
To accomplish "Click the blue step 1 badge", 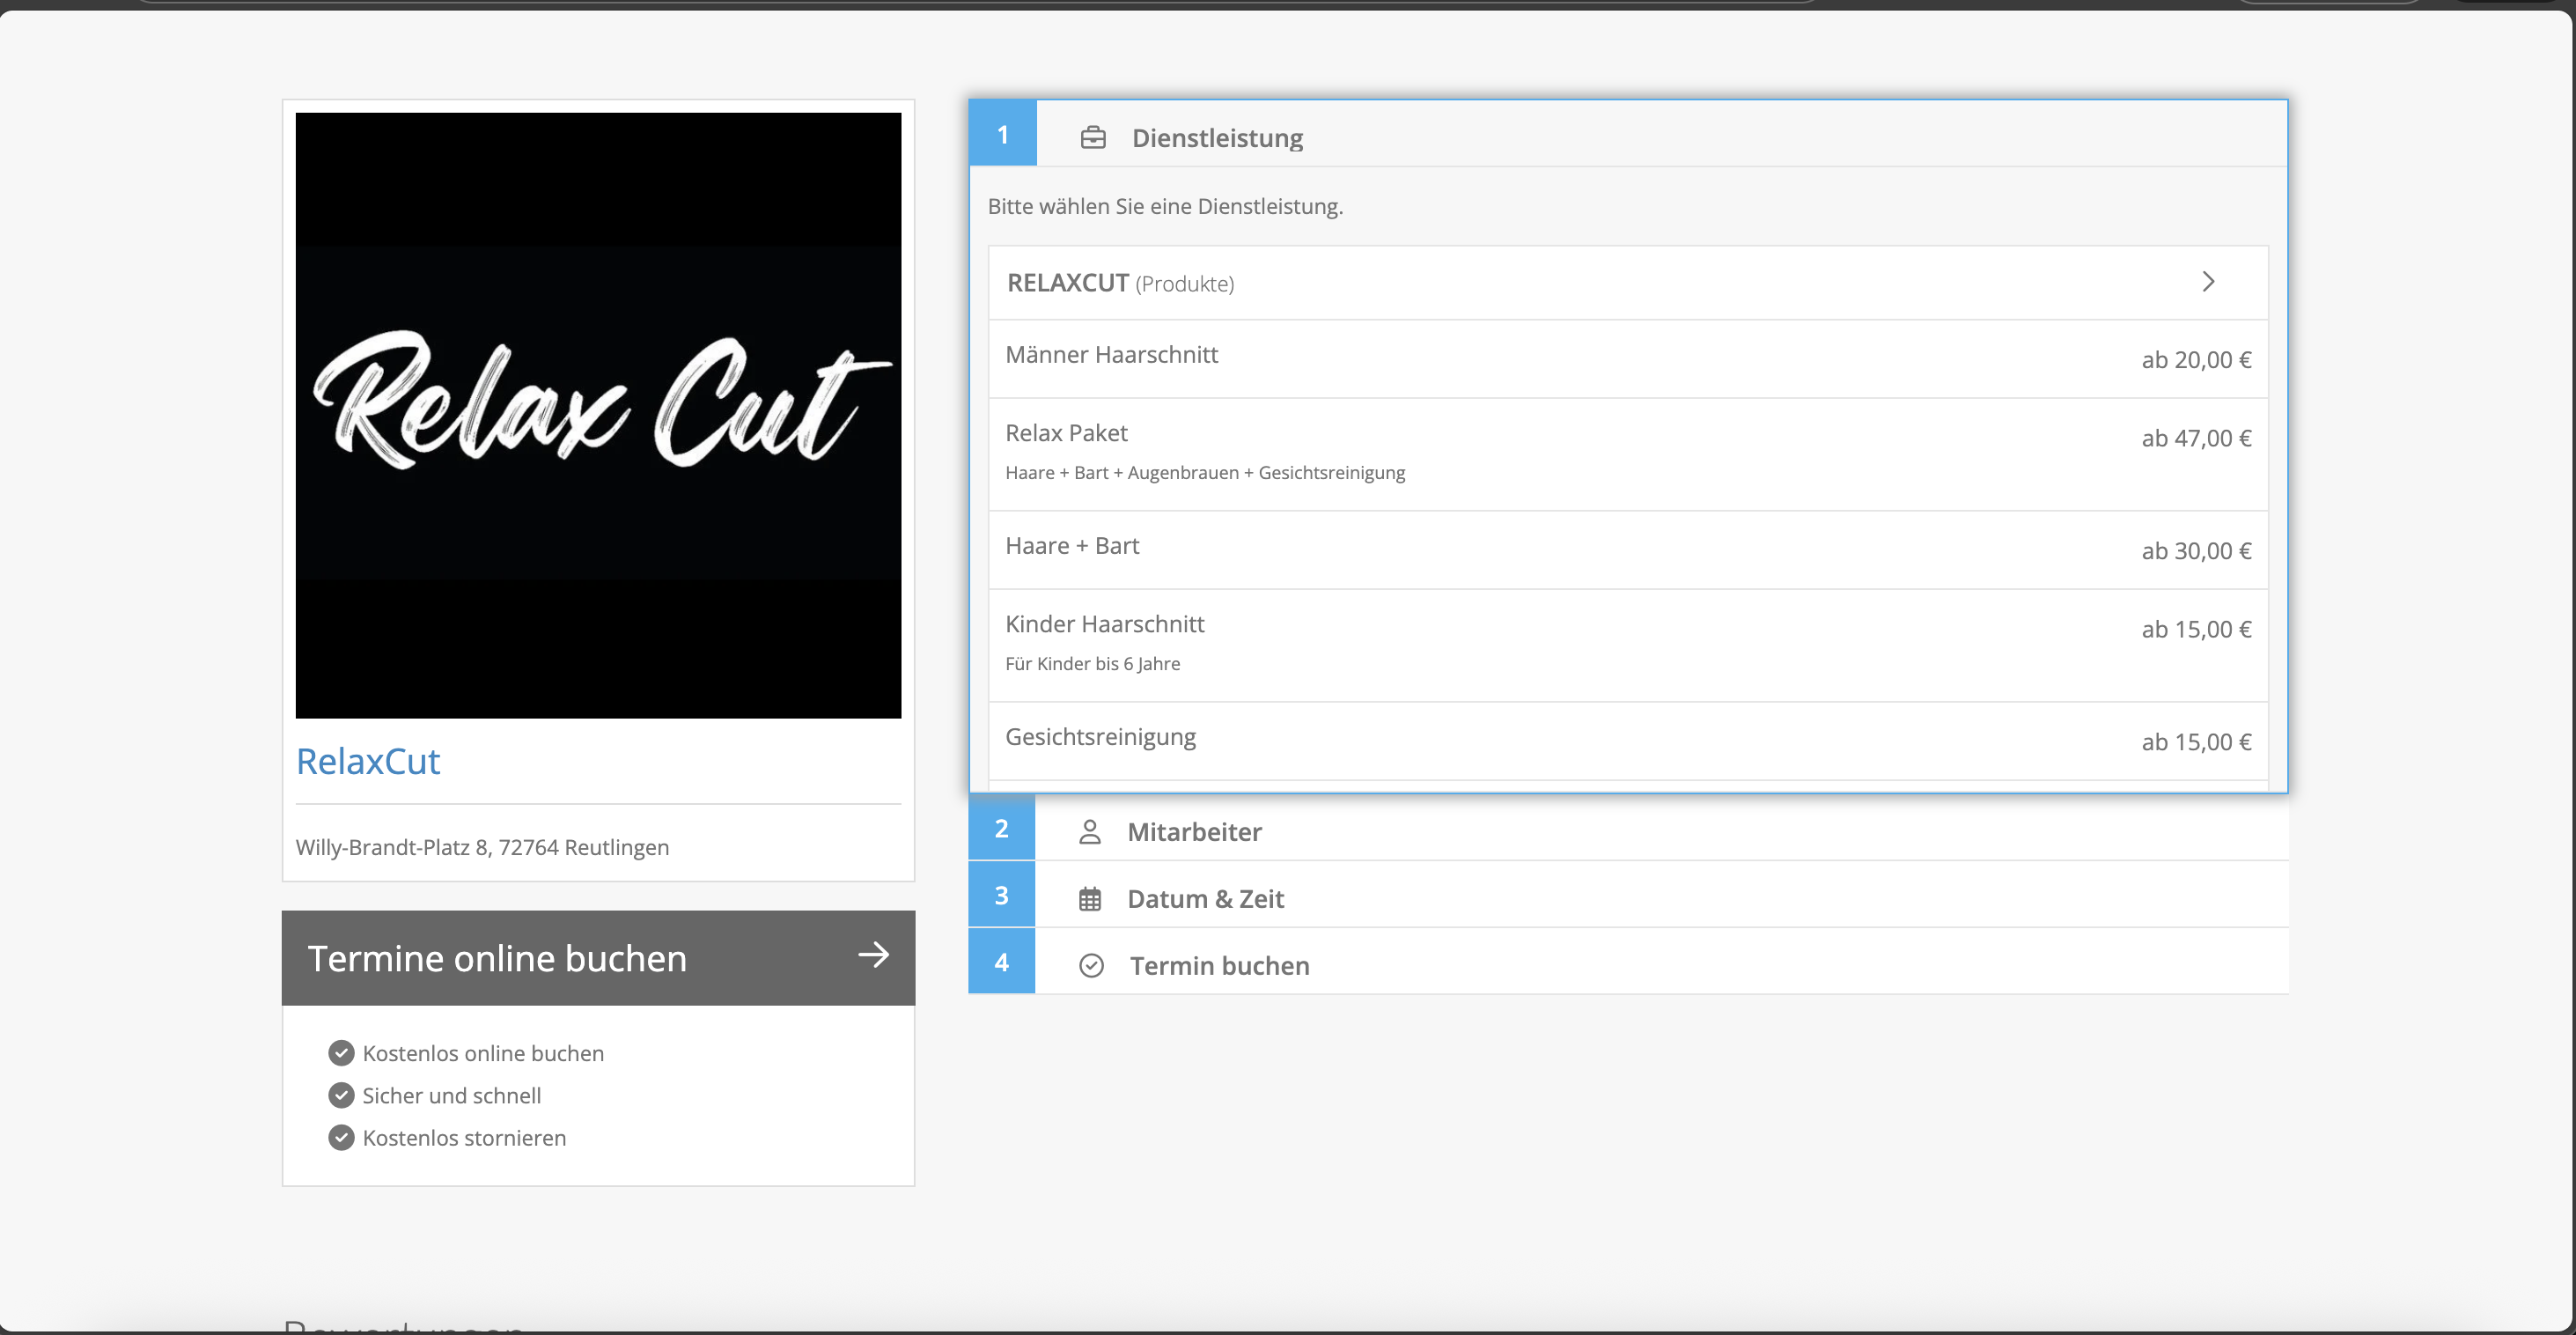I will click(1002, 133).
